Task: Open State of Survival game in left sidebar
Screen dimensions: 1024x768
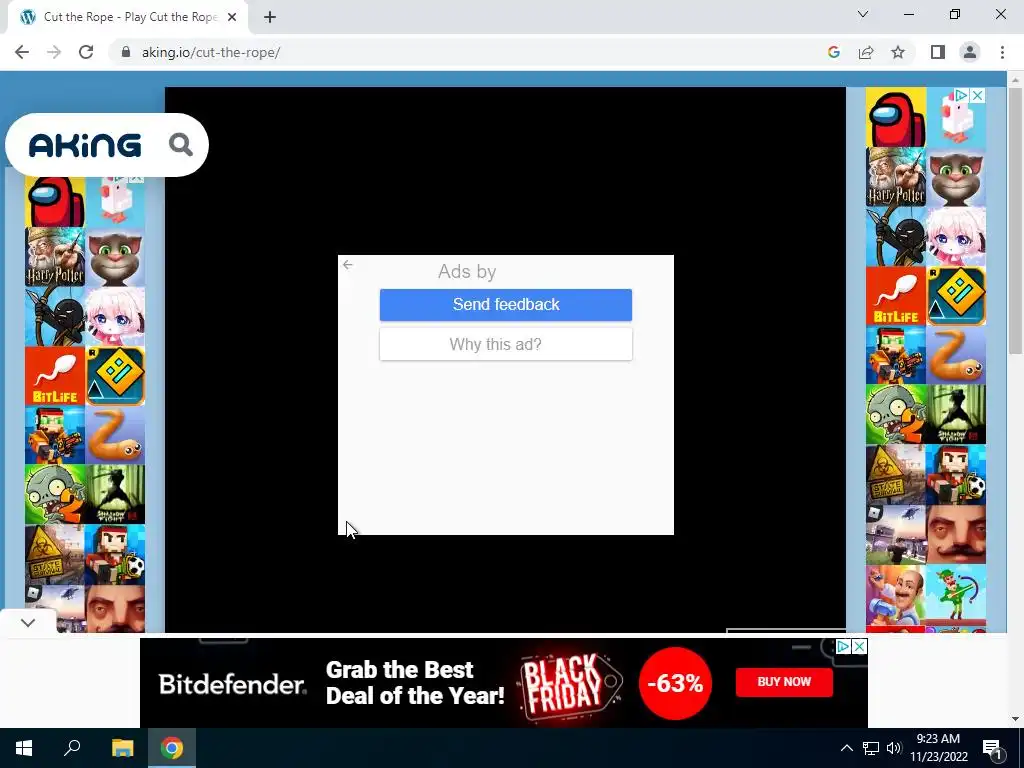Action: coord(55,554)
